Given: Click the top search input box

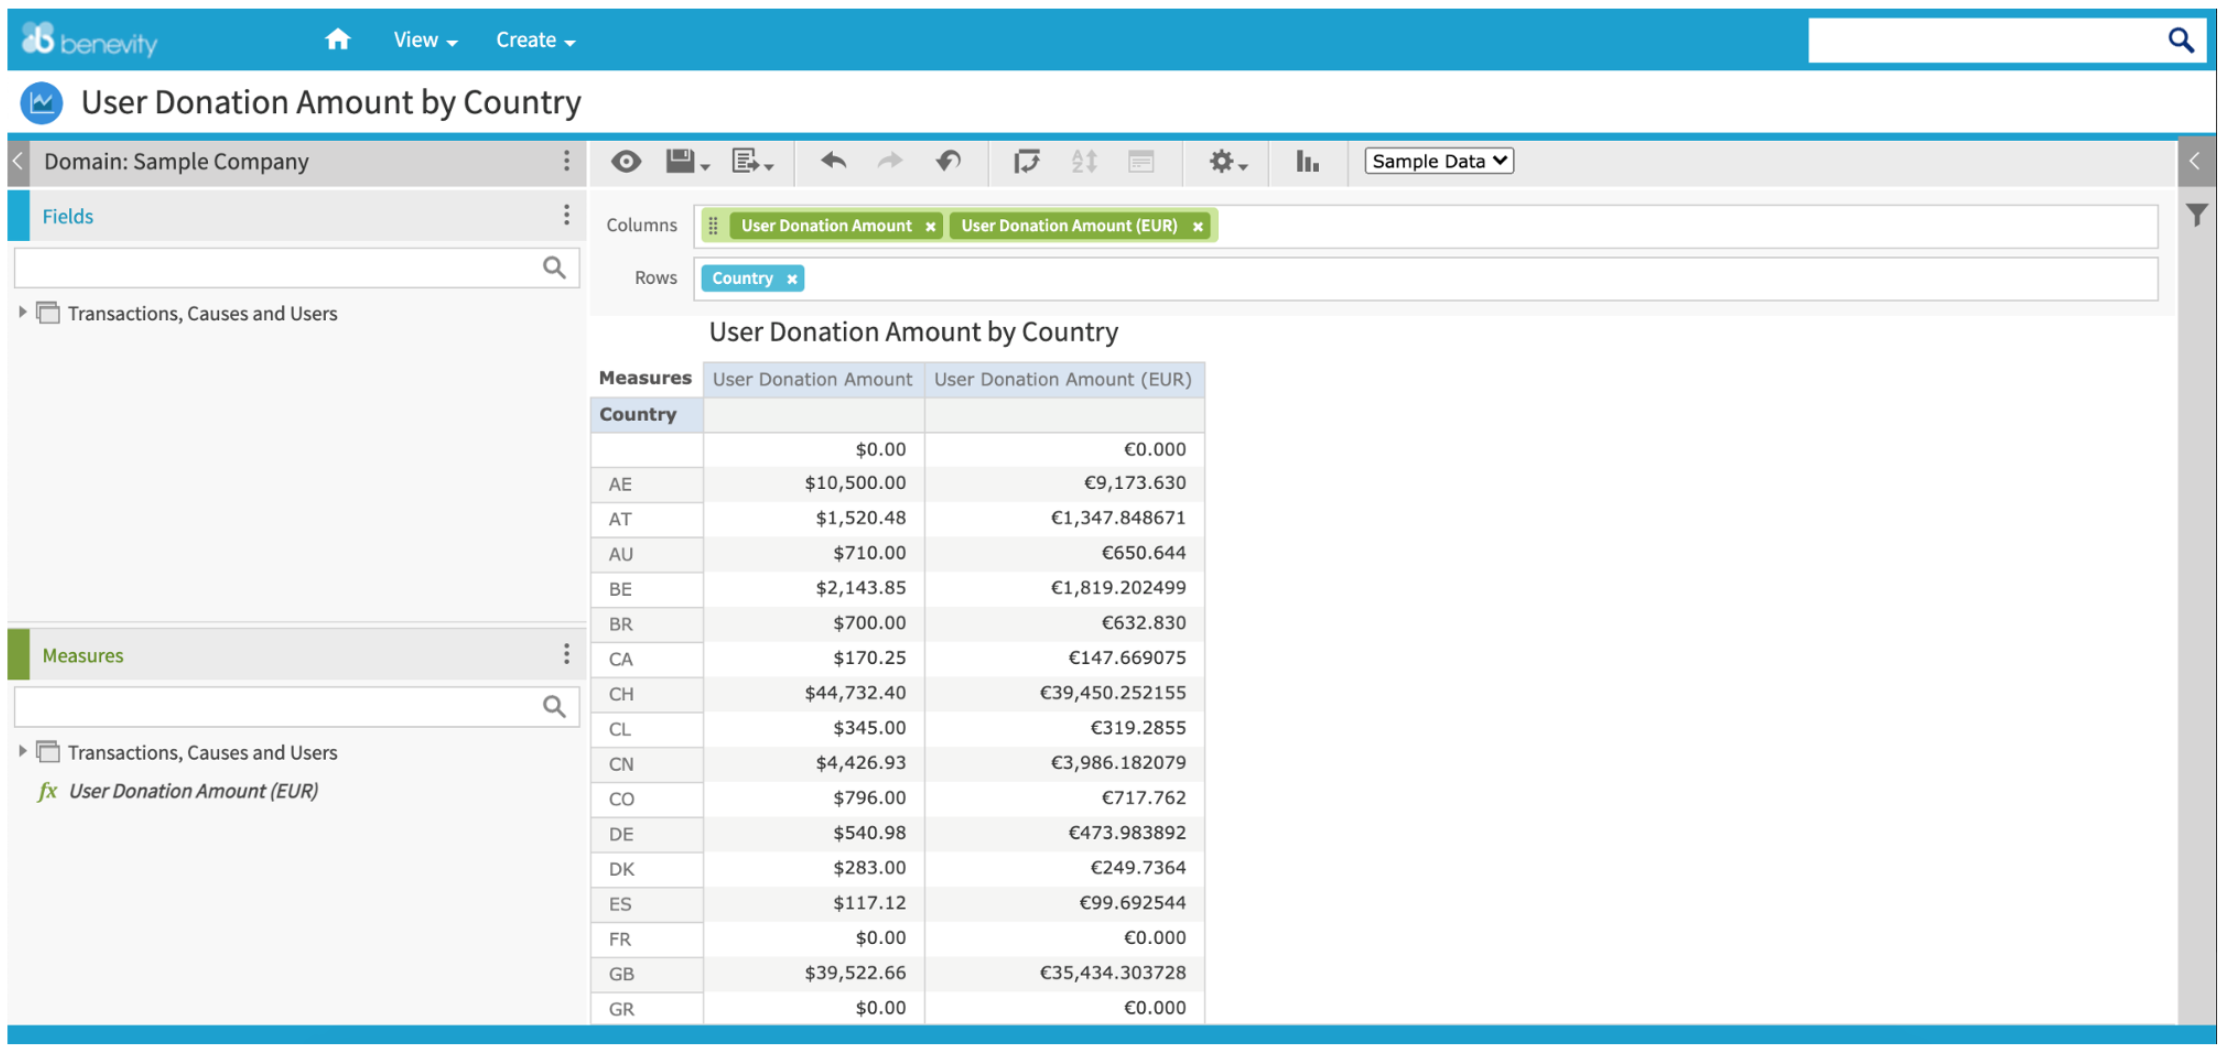Looking at the screenshot, I should 1985,40.
